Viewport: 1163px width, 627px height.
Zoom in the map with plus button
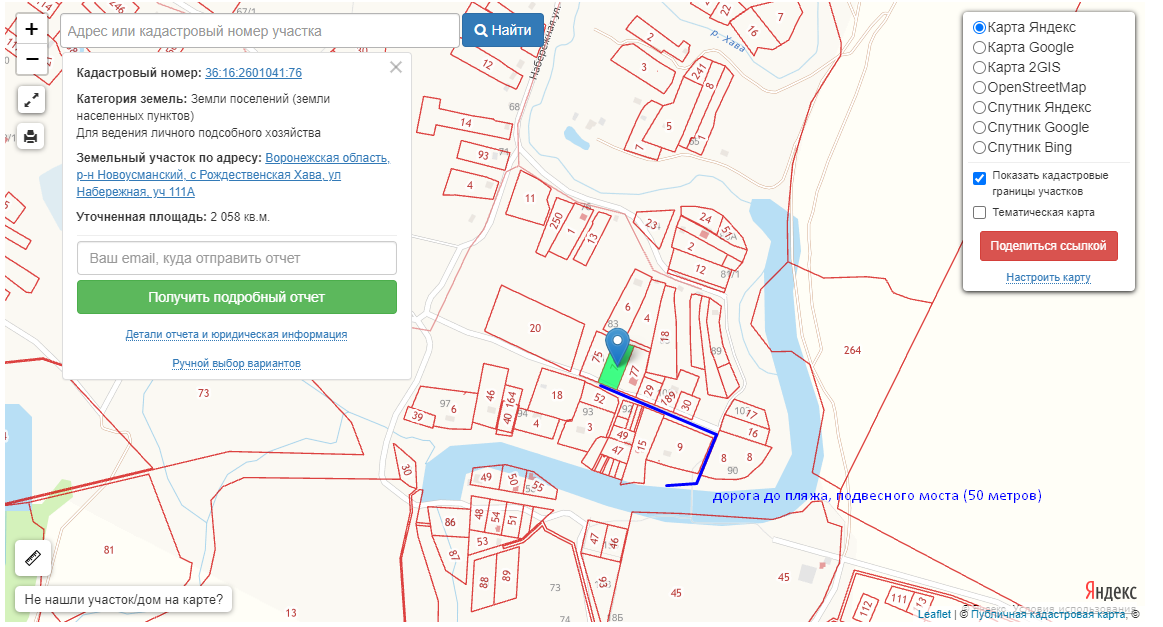(31, 30)
